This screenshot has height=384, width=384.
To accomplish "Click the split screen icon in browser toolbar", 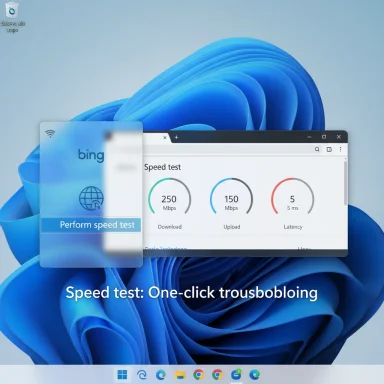I will point(329,149).
